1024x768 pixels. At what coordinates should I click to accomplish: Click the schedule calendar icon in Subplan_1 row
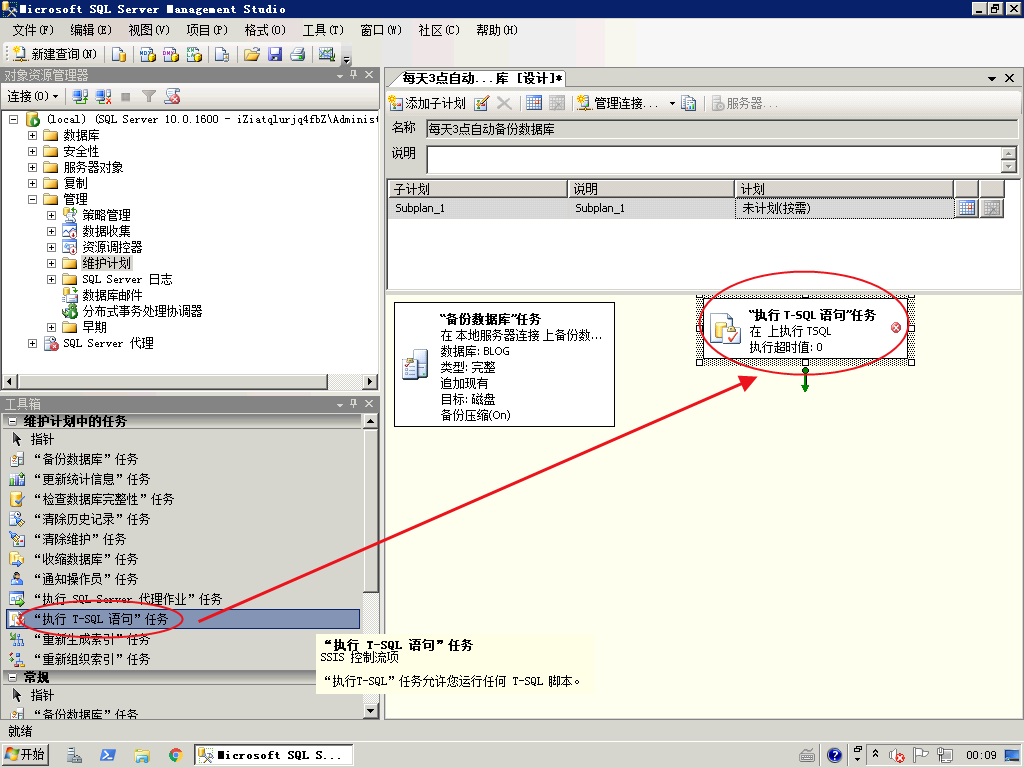(967, 208)
